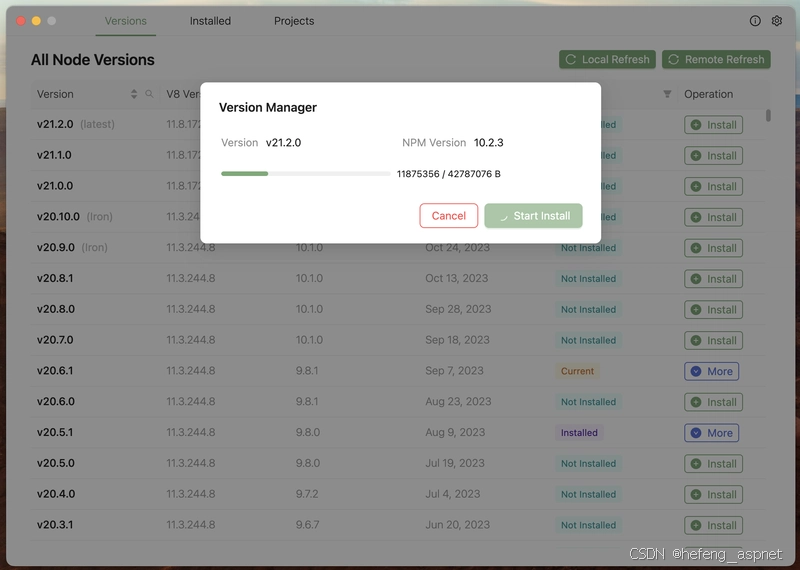Screen dimensions: 800x570
Task: Click the Installed status tag on v20.5.1
Action: click(579, 433)
